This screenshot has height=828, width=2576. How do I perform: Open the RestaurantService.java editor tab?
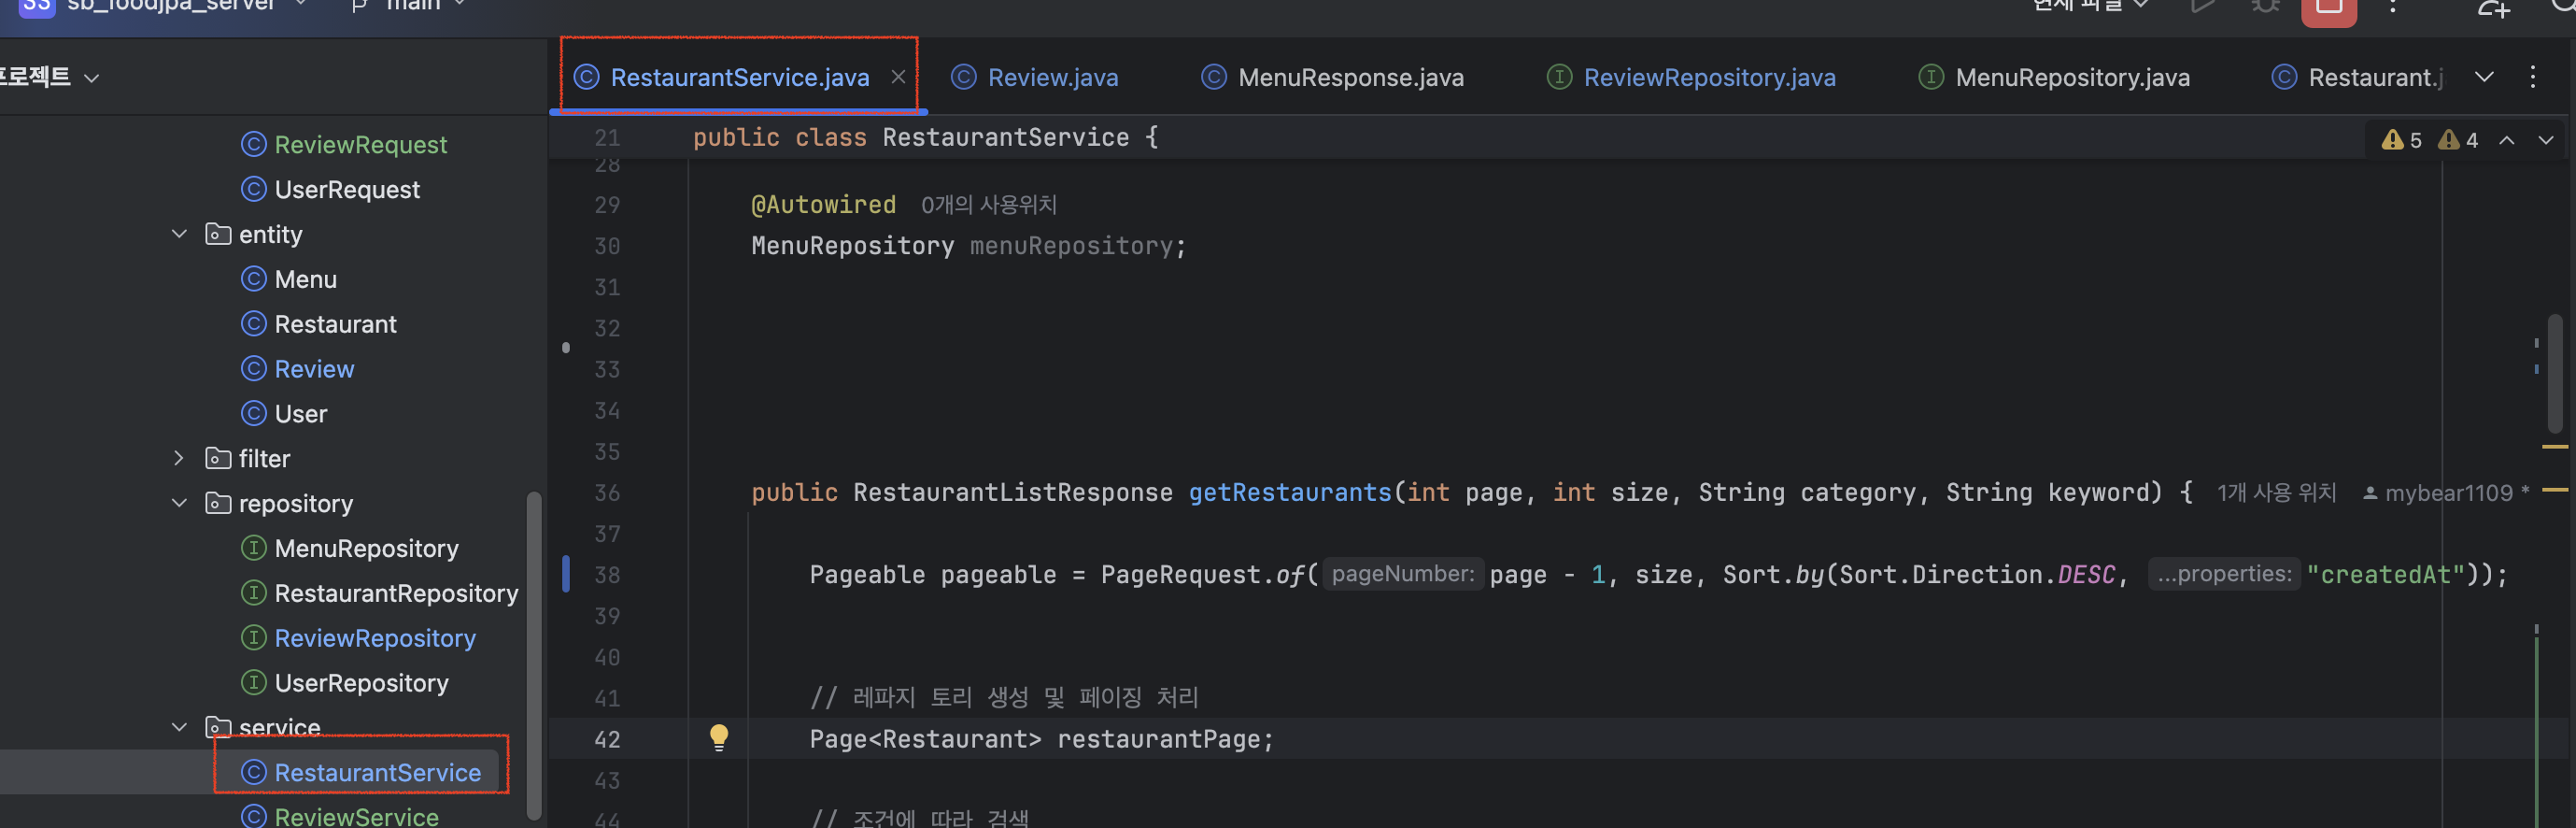tap(739, 77)
